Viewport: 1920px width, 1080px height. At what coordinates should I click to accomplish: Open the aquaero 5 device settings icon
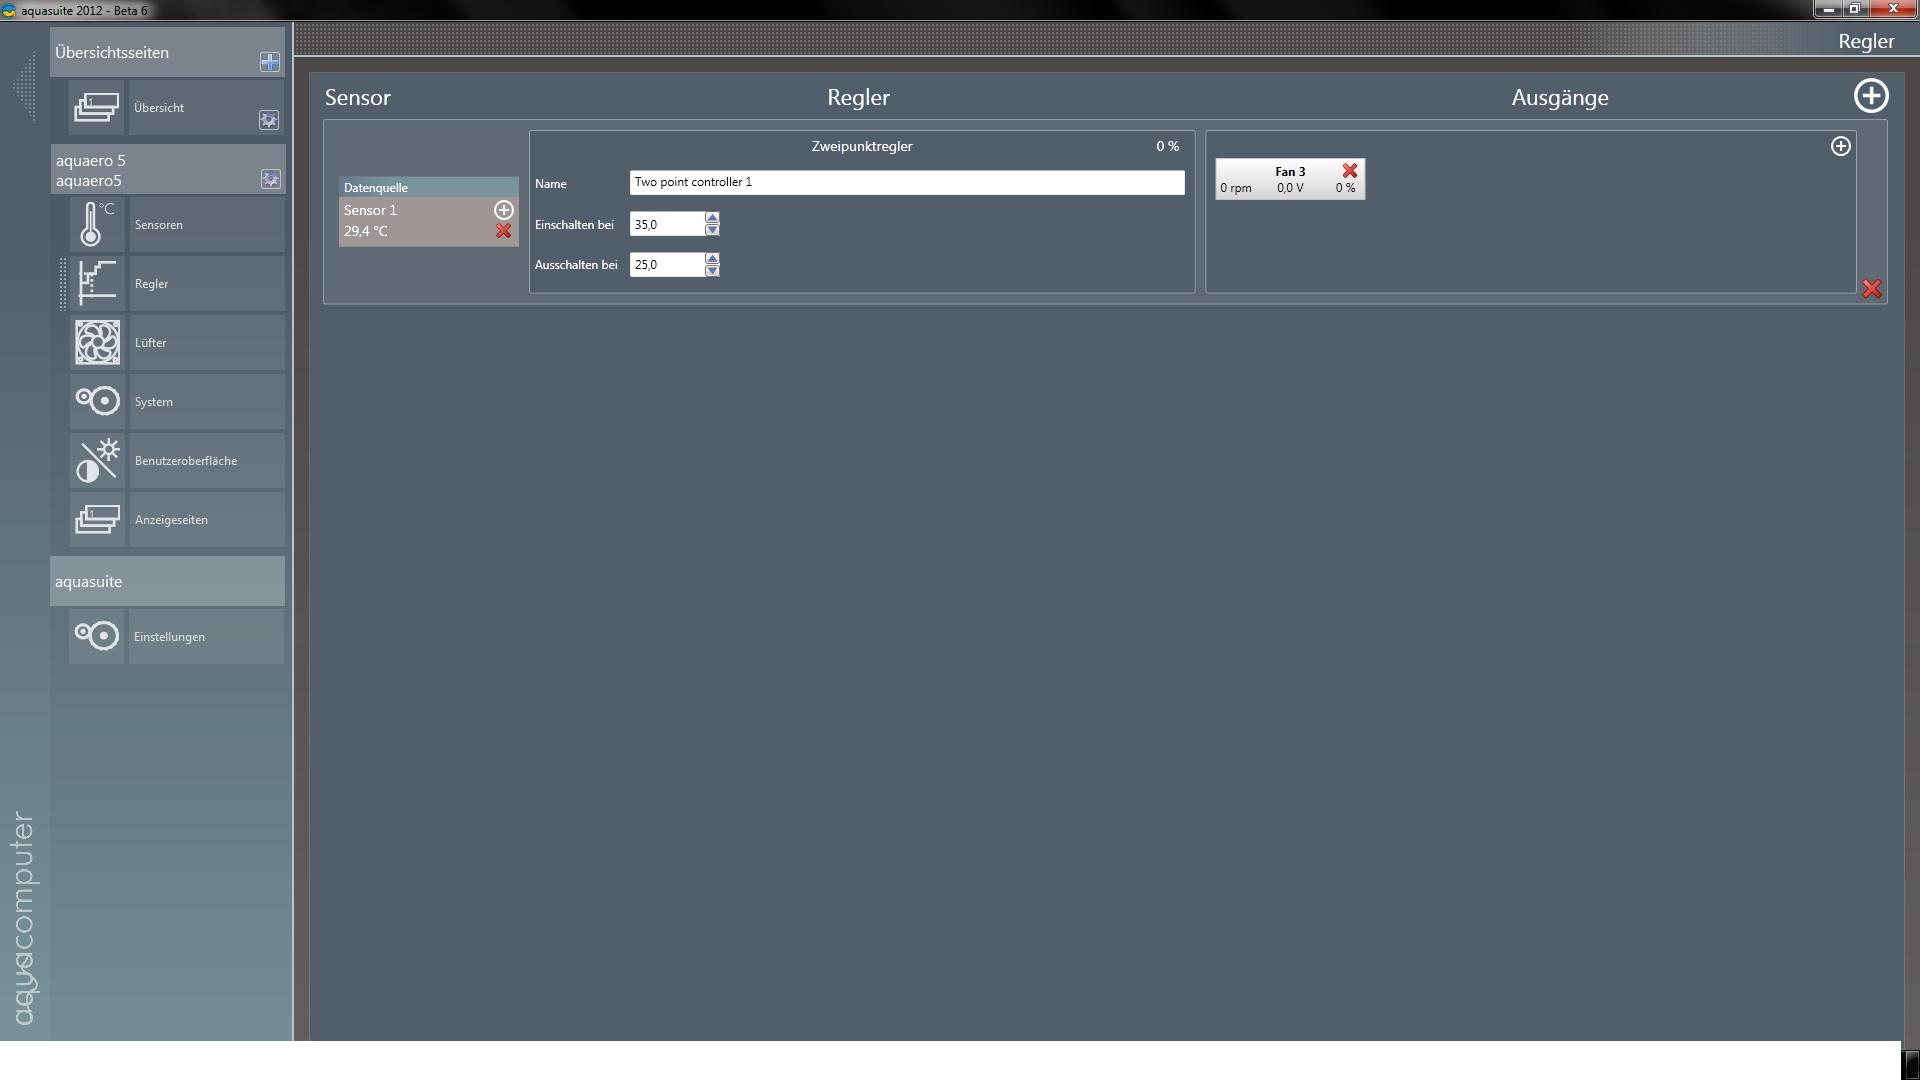pyautogui.click(x=270, y=179)
